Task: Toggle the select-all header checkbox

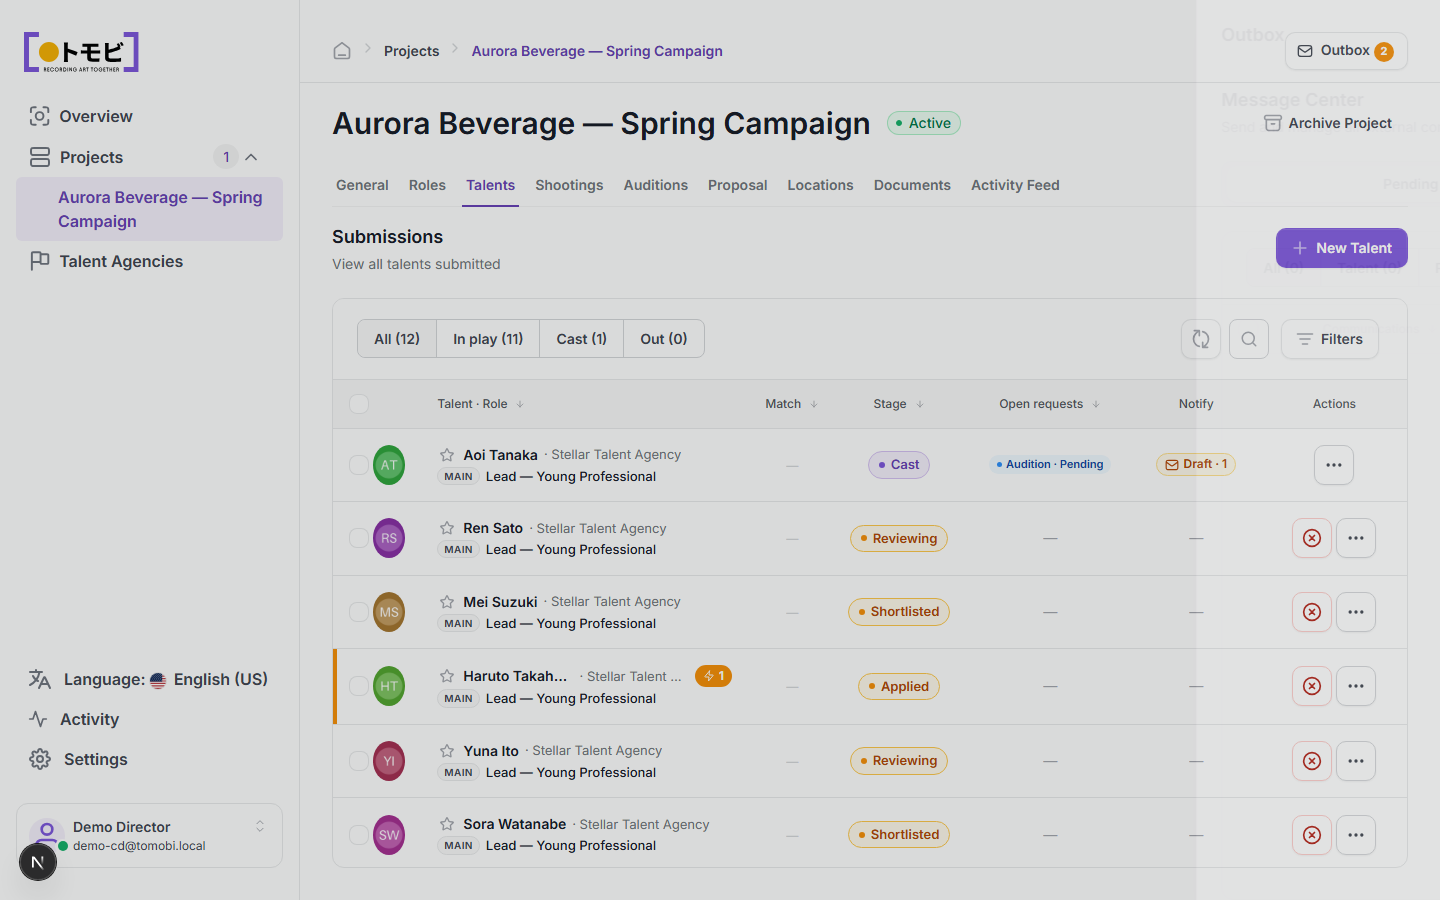Action: (x=359, y=404)
